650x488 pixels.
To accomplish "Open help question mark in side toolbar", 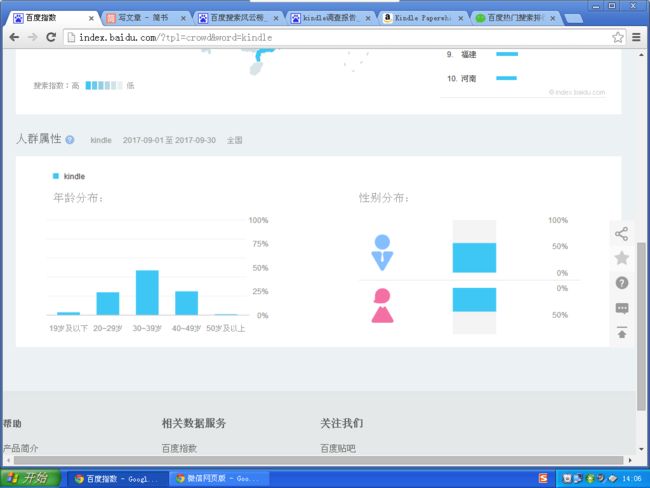I will [x=621, y=283].
